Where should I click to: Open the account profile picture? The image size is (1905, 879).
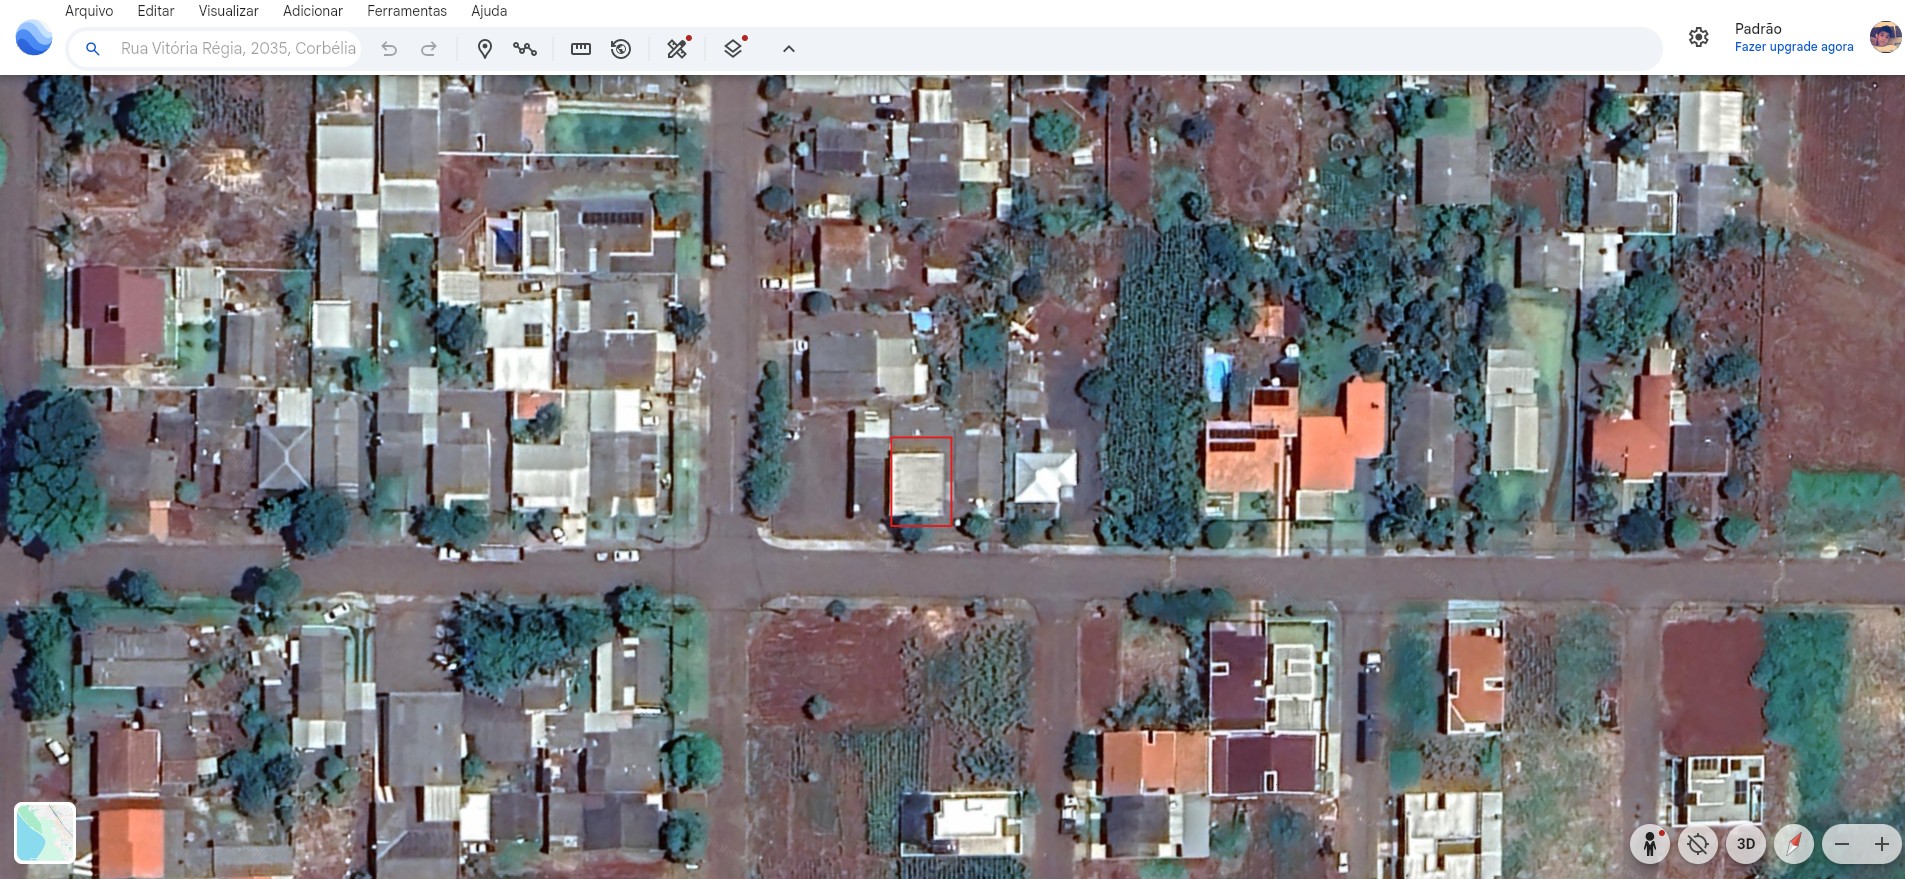point(1885,37)
